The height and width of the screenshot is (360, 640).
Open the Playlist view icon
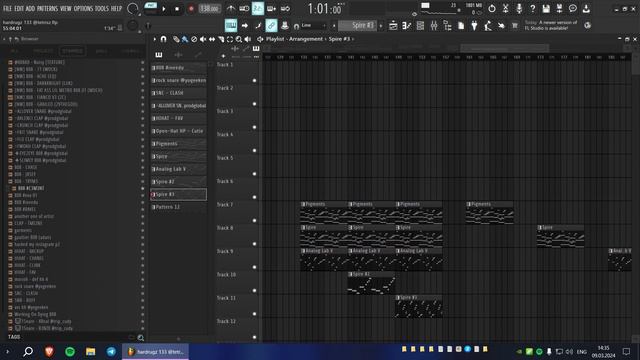[x=393, y=25]
